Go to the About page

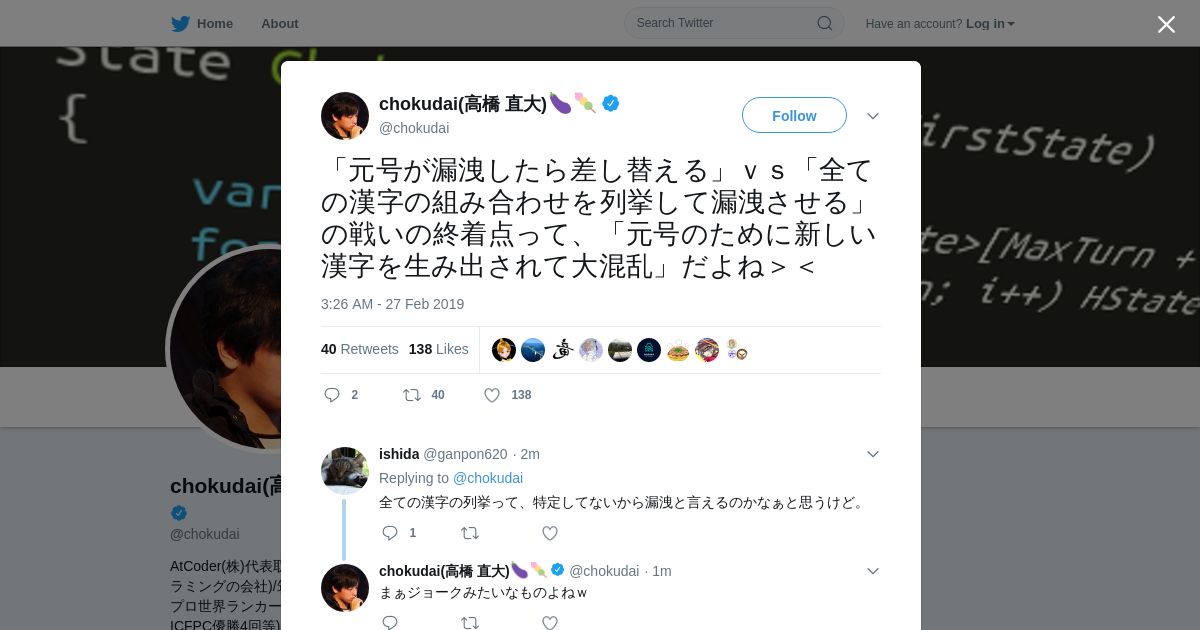pos(280,24)
